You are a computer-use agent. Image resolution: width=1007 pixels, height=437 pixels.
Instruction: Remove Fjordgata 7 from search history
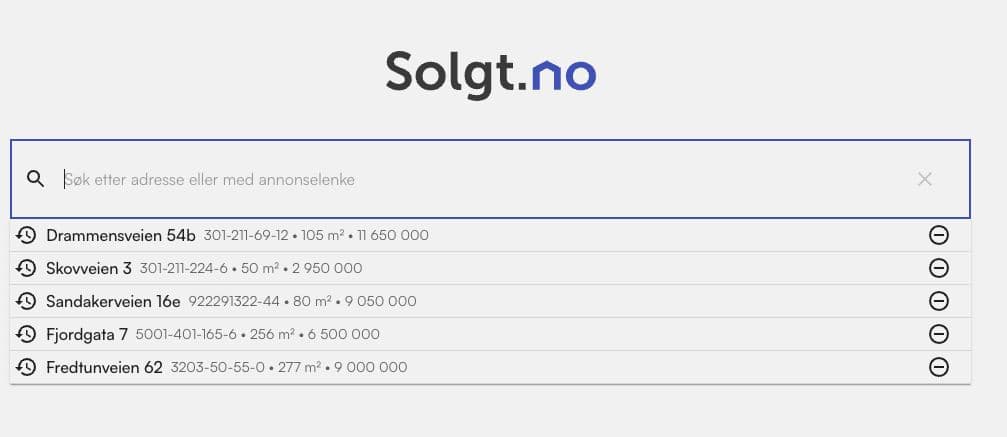click(939, 334)
